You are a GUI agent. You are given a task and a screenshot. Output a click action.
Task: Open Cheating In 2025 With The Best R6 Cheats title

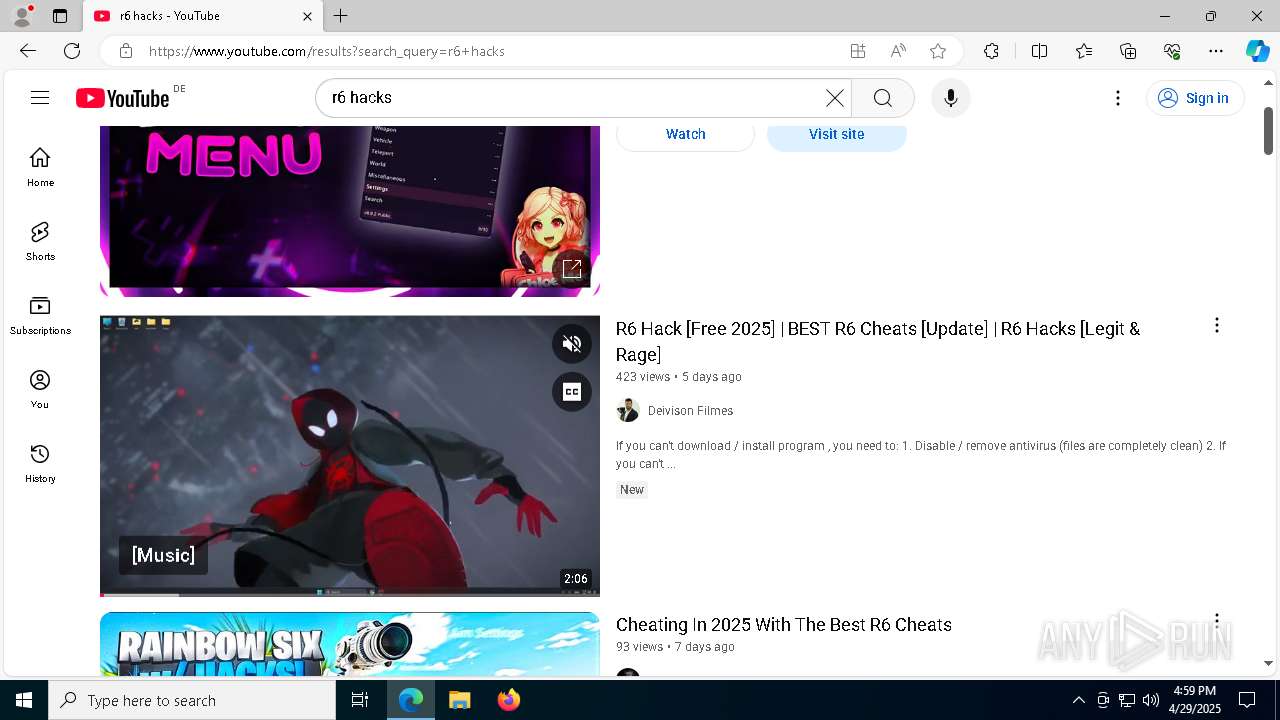click(x=783, y=625)
